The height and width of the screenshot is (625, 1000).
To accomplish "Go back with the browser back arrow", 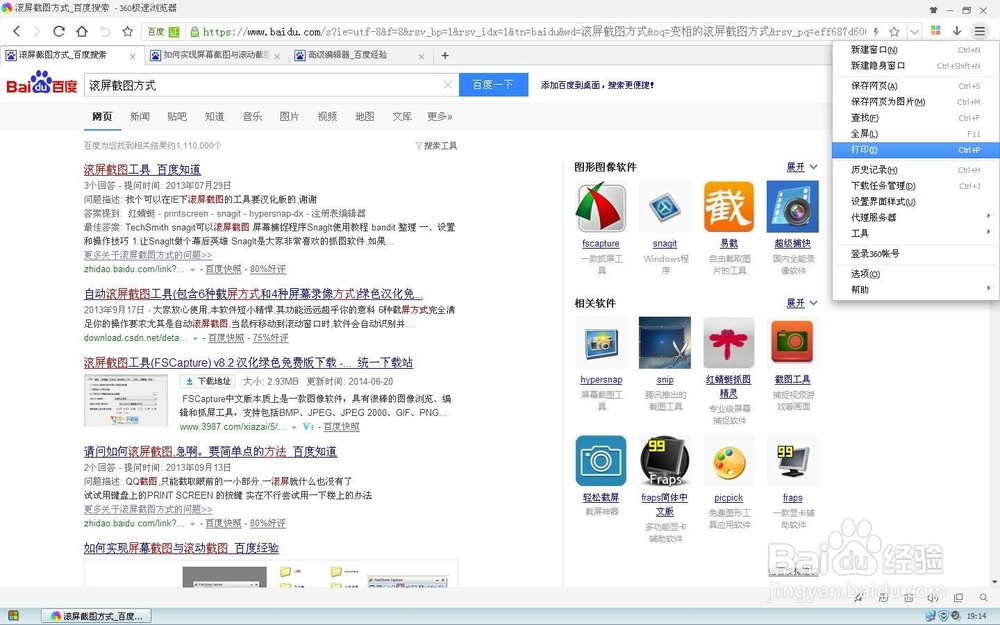I will pyautogui.click(x=17, y=31).
